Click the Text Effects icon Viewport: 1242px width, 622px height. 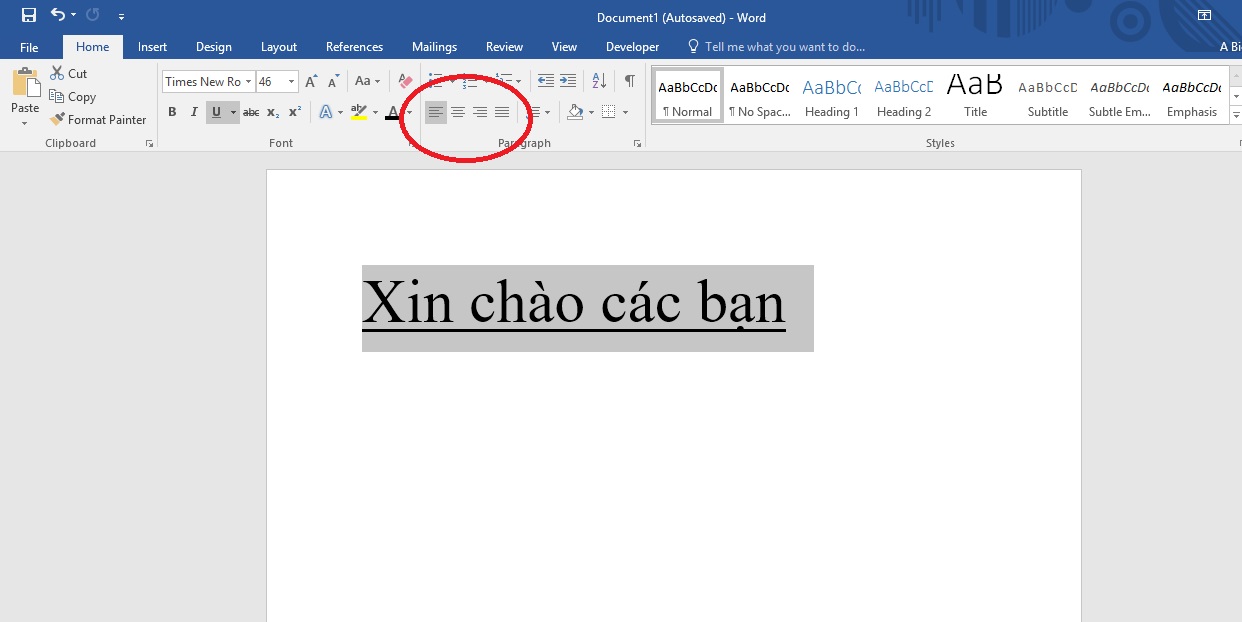click(325, 112)
